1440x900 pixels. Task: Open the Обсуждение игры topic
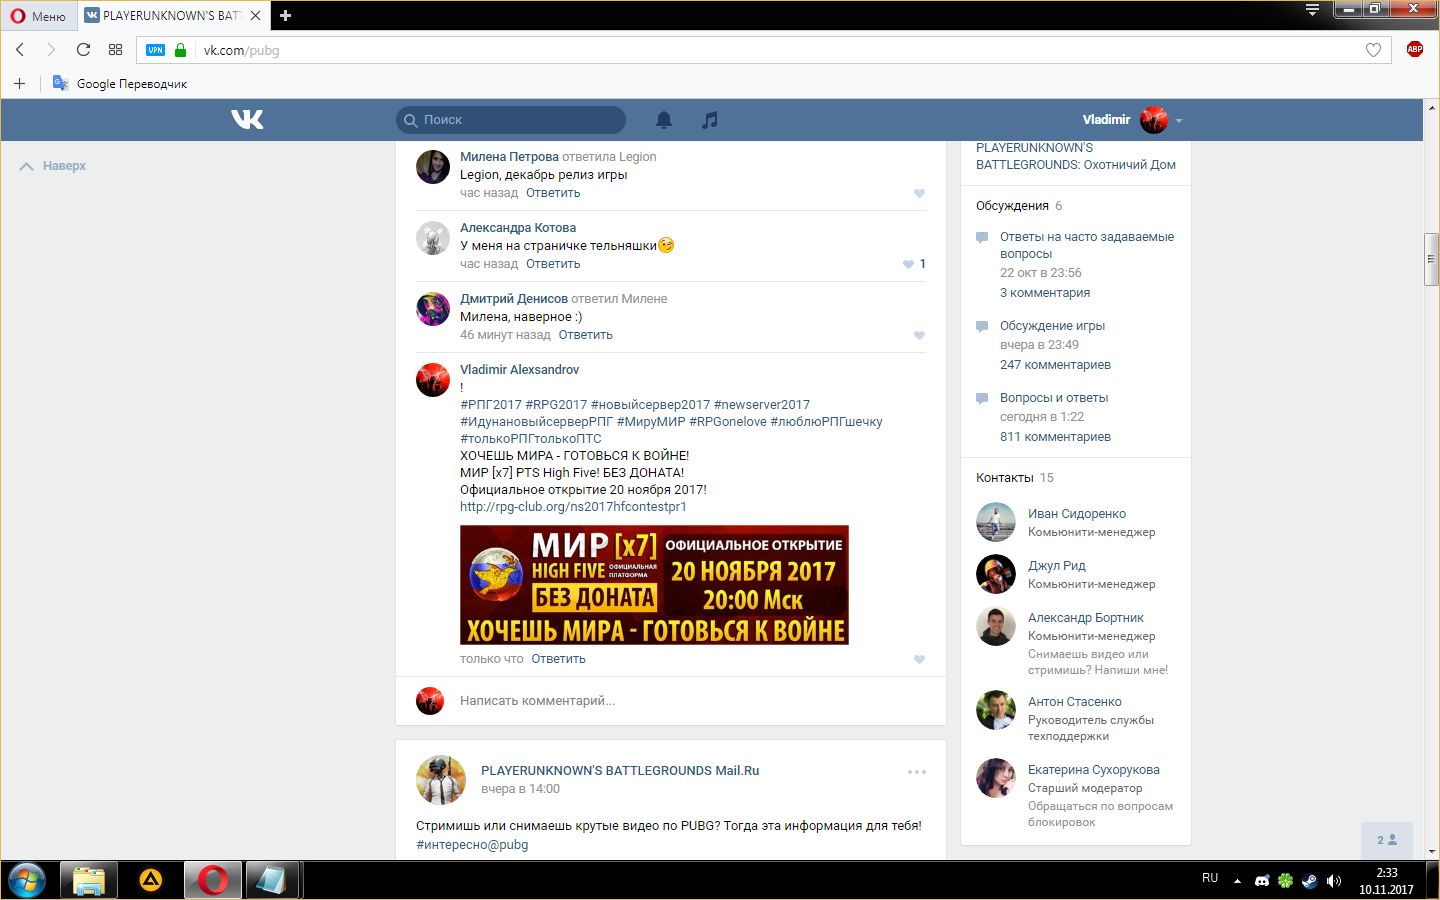tap(1052, 326)
